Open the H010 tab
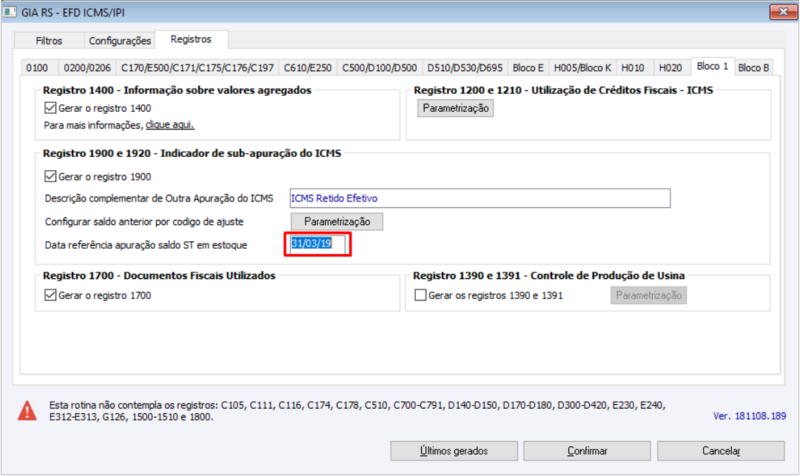The height and width of the screenshot is (476, 800). tap(633, 68)
